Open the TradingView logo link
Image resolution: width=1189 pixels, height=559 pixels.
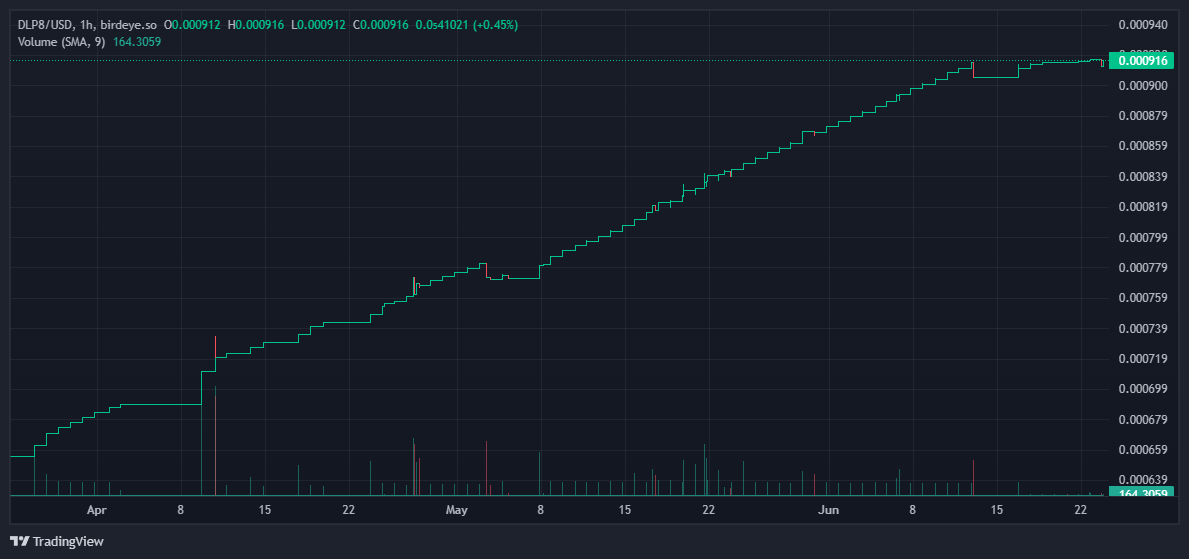57,542
